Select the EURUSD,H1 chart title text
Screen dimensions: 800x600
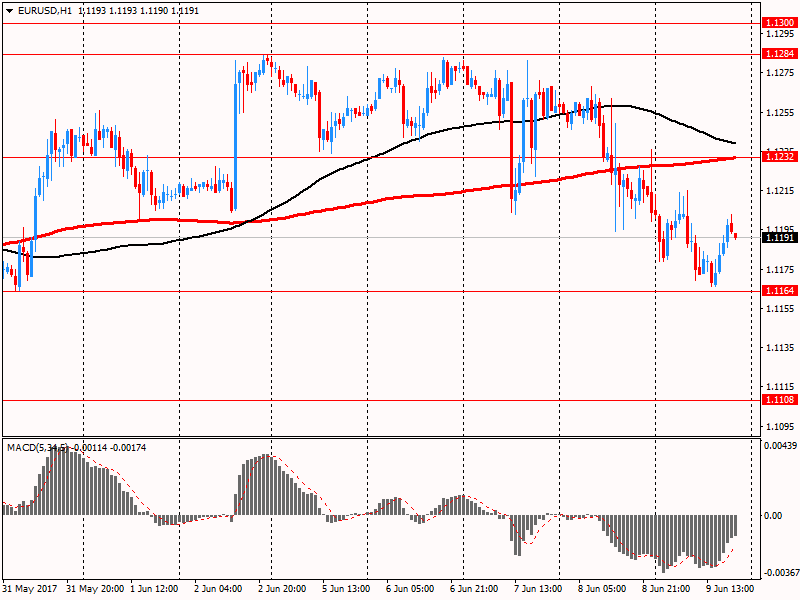coord(44,11)
